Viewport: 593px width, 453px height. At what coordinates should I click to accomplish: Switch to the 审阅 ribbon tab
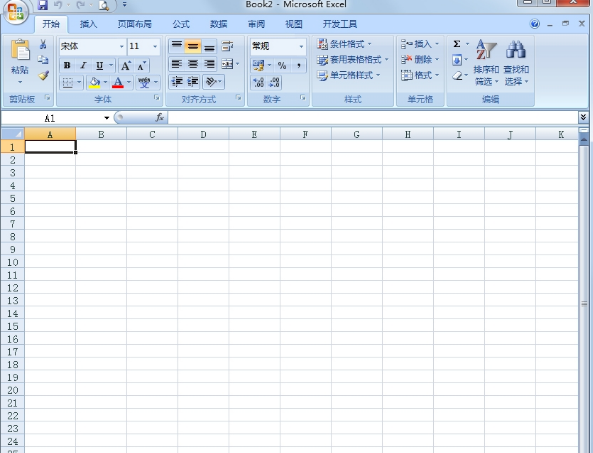coord(256,24)
